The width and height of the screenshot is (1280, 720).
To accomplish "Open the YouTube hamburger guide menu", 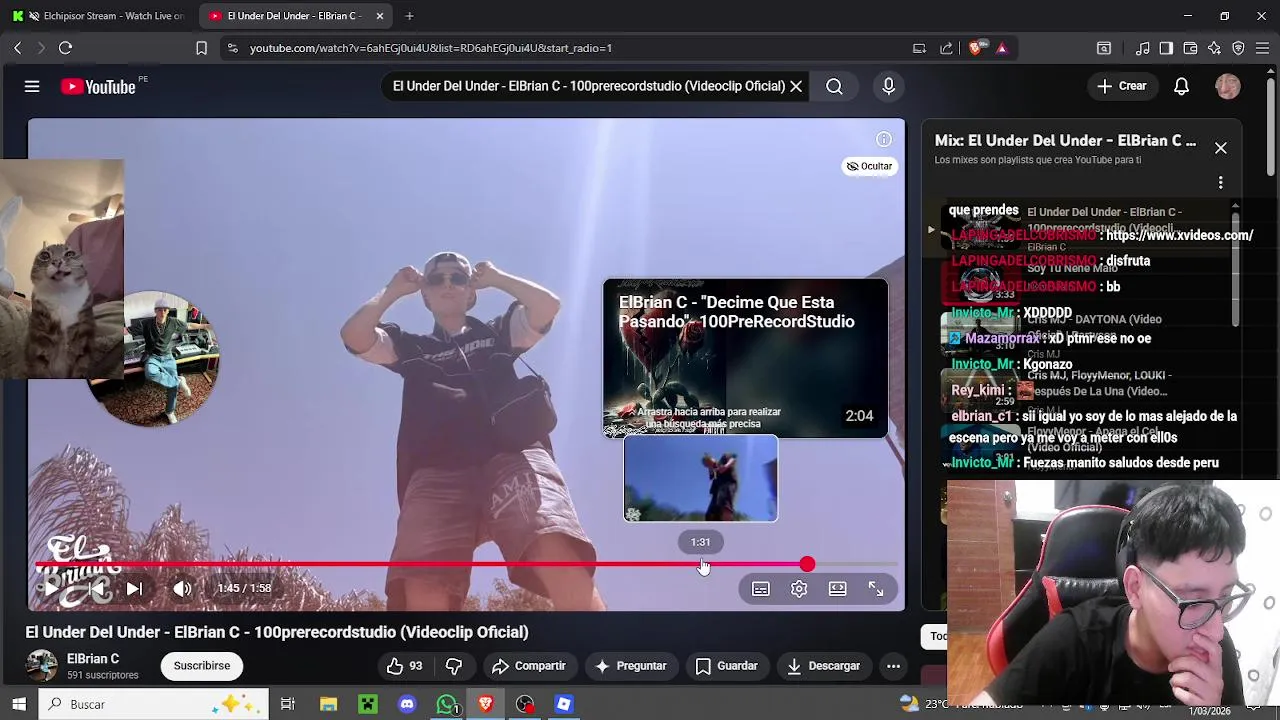I will tap(32, 87).
